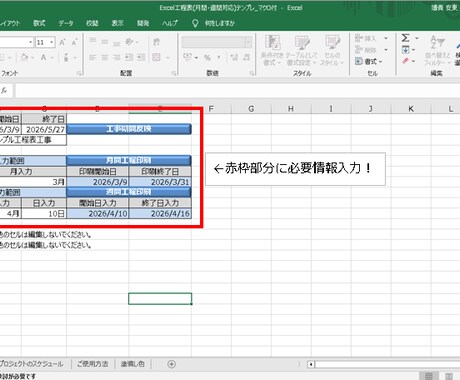Image resolution: width=460 pixels, height=380 pixels.
Task: Click the phonetic guide (furigana) icon
Action: tap(66, 58)
